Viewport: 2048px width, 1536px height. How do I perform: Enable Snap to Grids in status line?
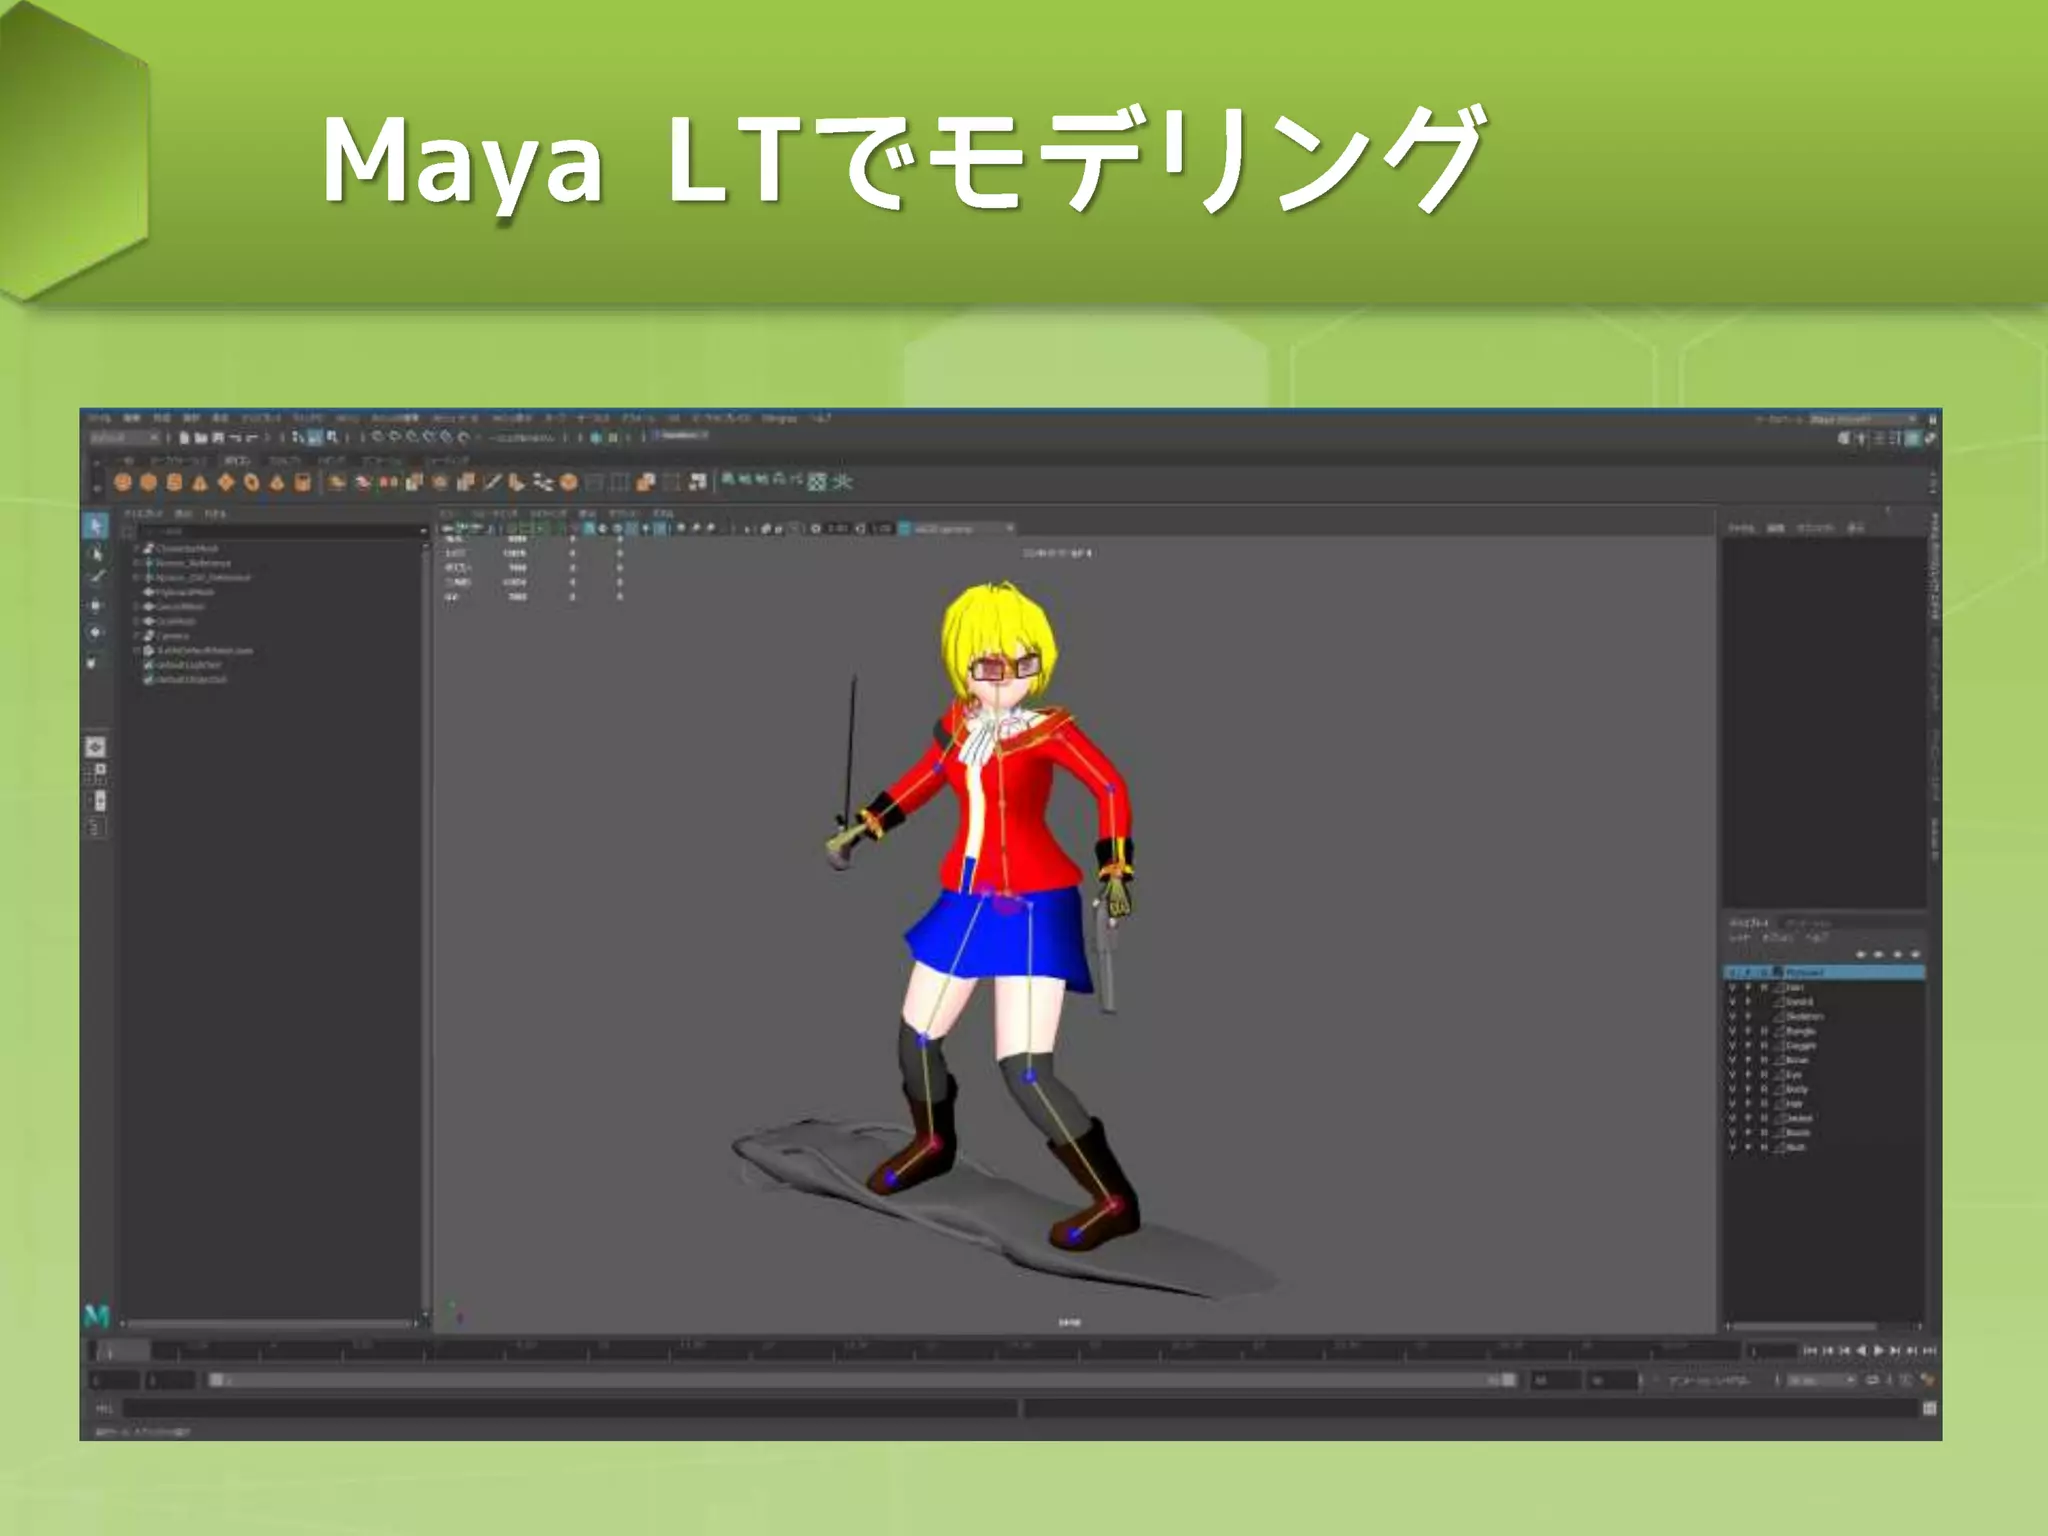(x=378, y=437)
